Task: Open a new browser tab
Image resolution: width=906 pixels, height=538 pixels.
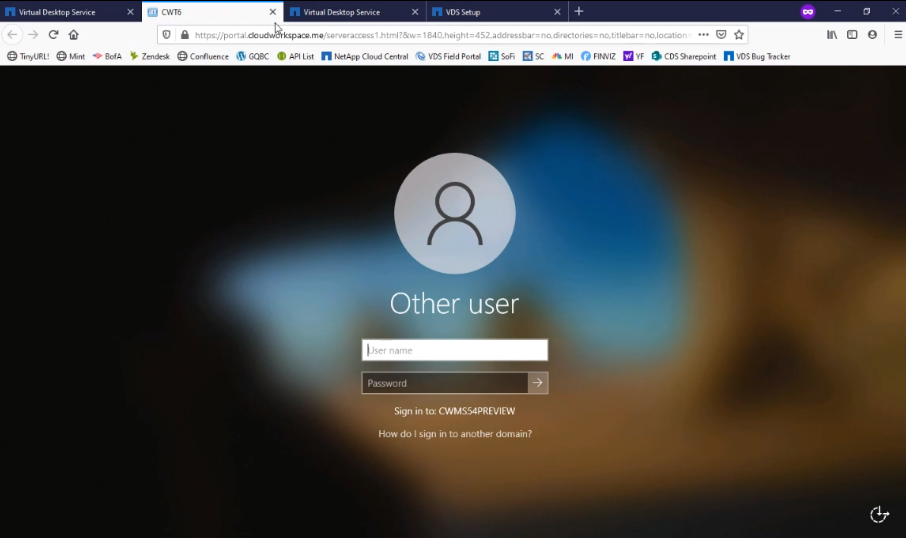Action: click(579, 12)
